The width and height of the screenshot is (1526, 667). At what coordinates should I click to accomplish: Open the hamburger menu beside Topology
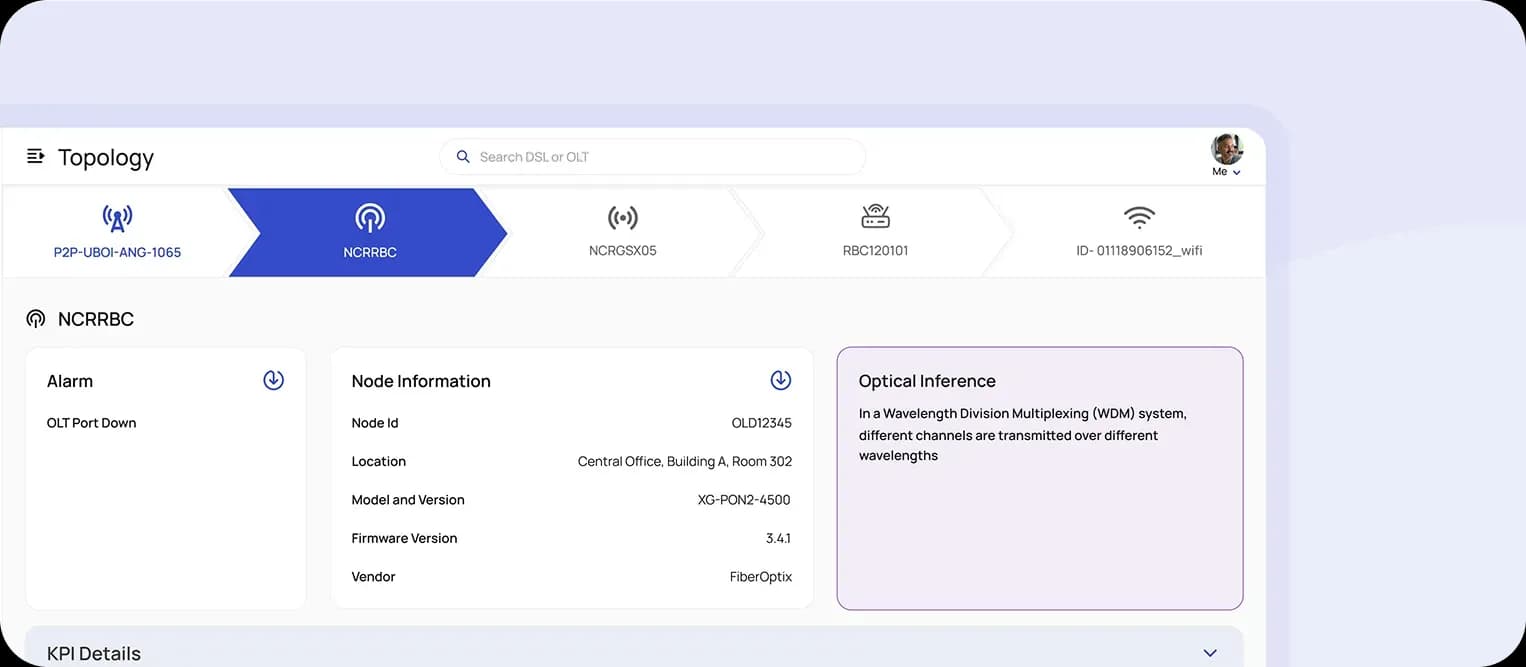click(35, 156)
